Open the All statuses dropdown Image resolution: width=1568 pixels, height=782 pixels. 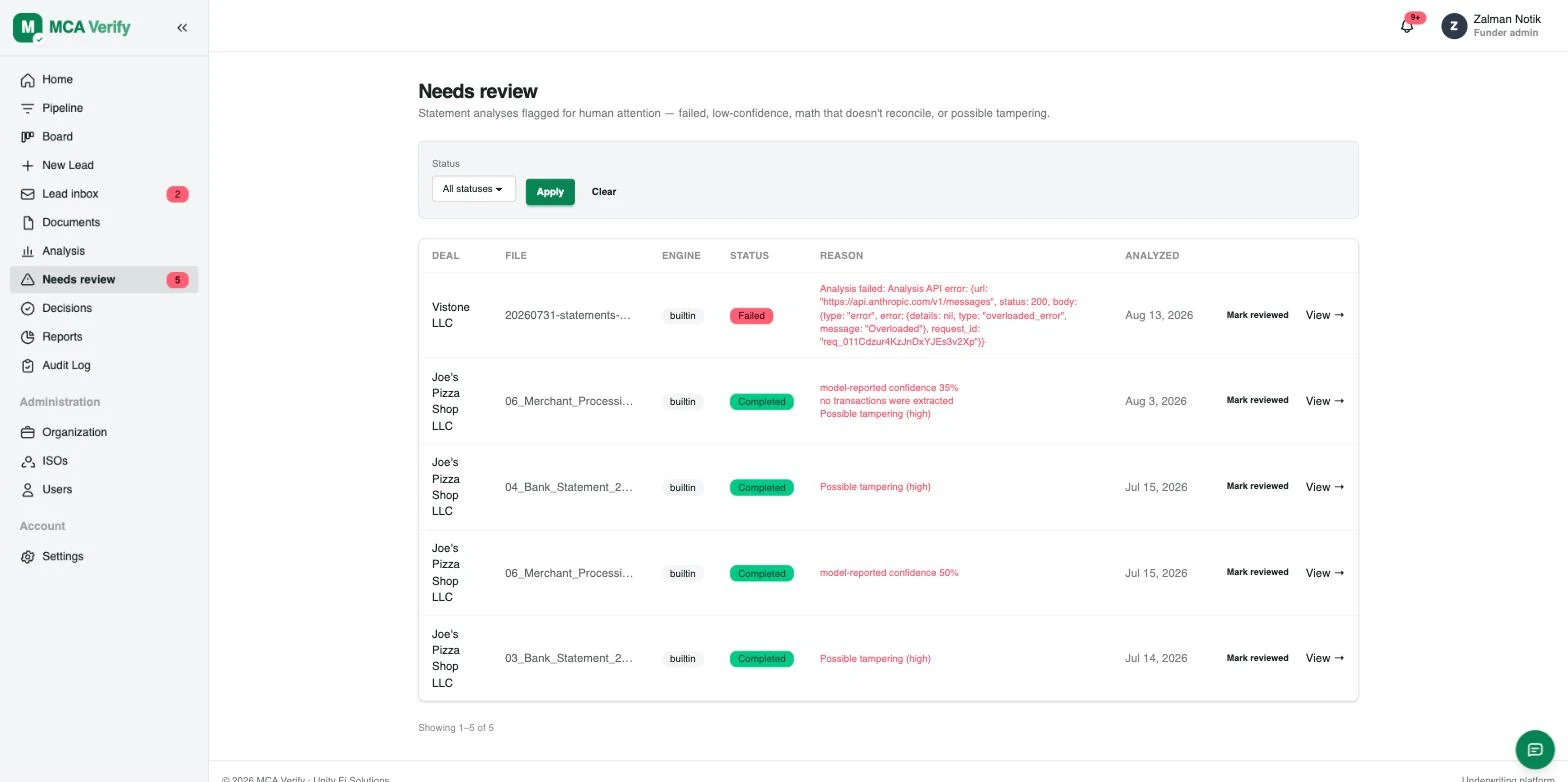(x=473, y=189)
